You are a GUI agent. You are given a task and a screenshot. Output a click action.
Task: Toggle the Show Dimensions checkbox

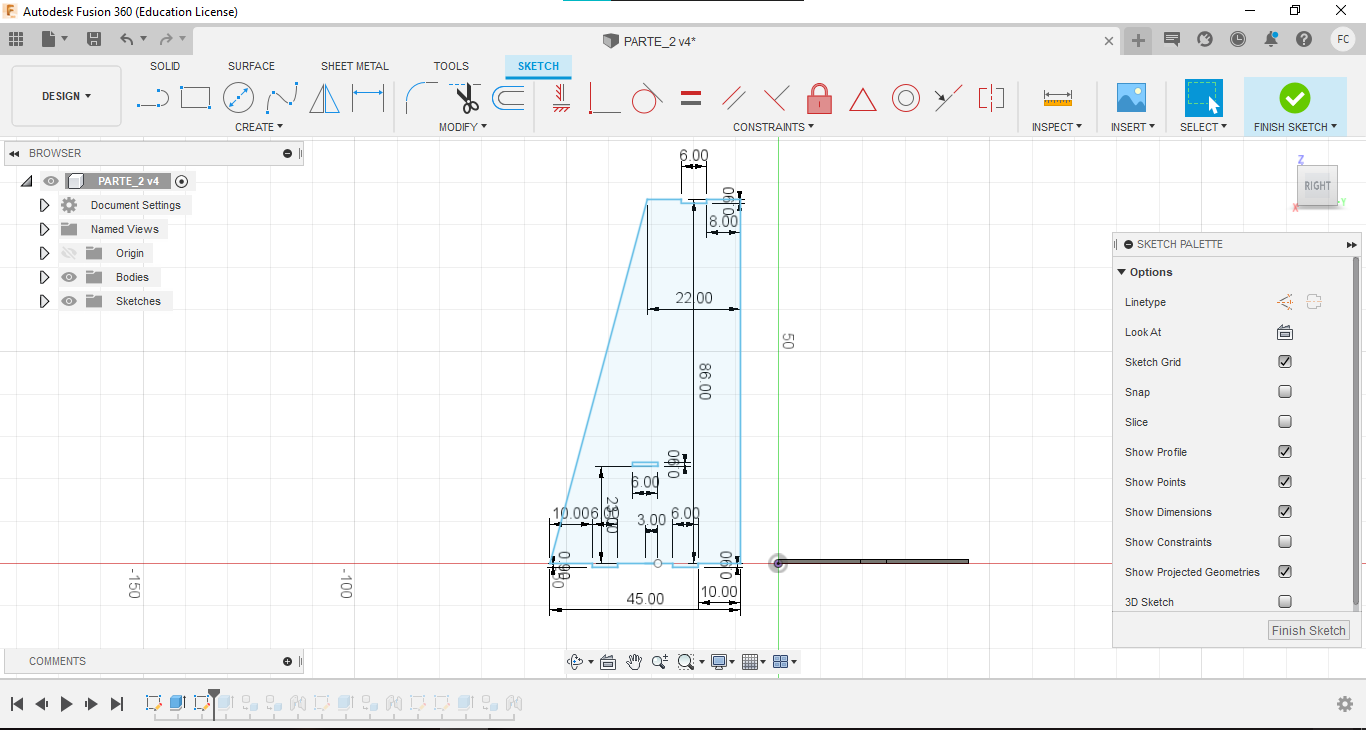(x=1285, y=512)
